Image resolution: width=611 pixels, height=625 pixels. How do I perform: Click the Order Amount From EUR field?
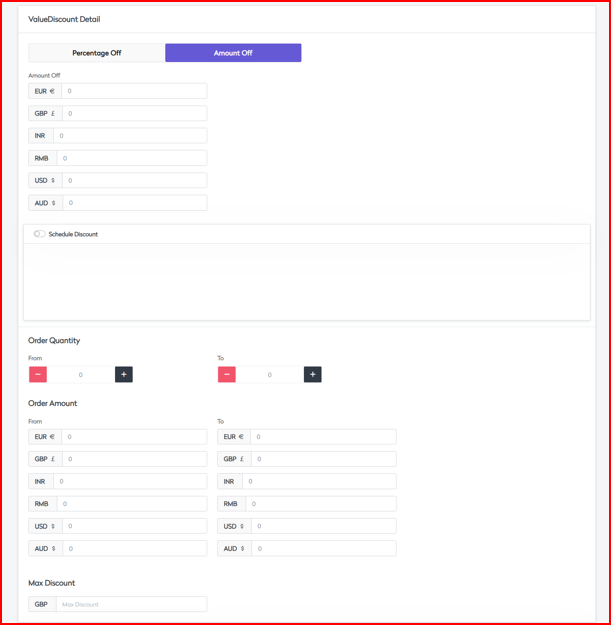(134, 437)
